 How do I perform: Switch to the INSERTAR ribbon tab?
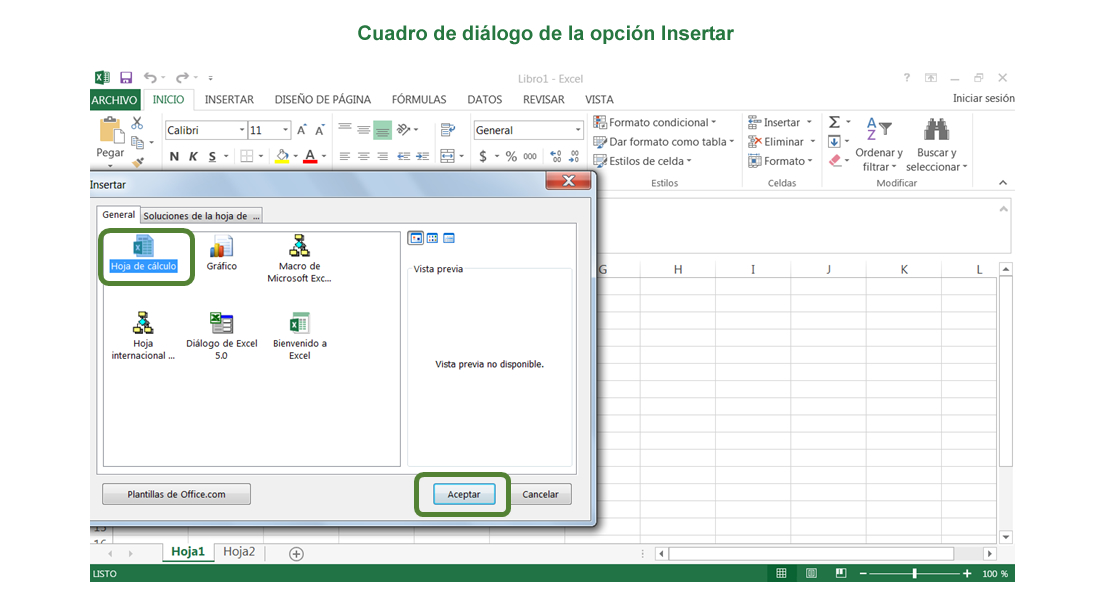(229, 100)
